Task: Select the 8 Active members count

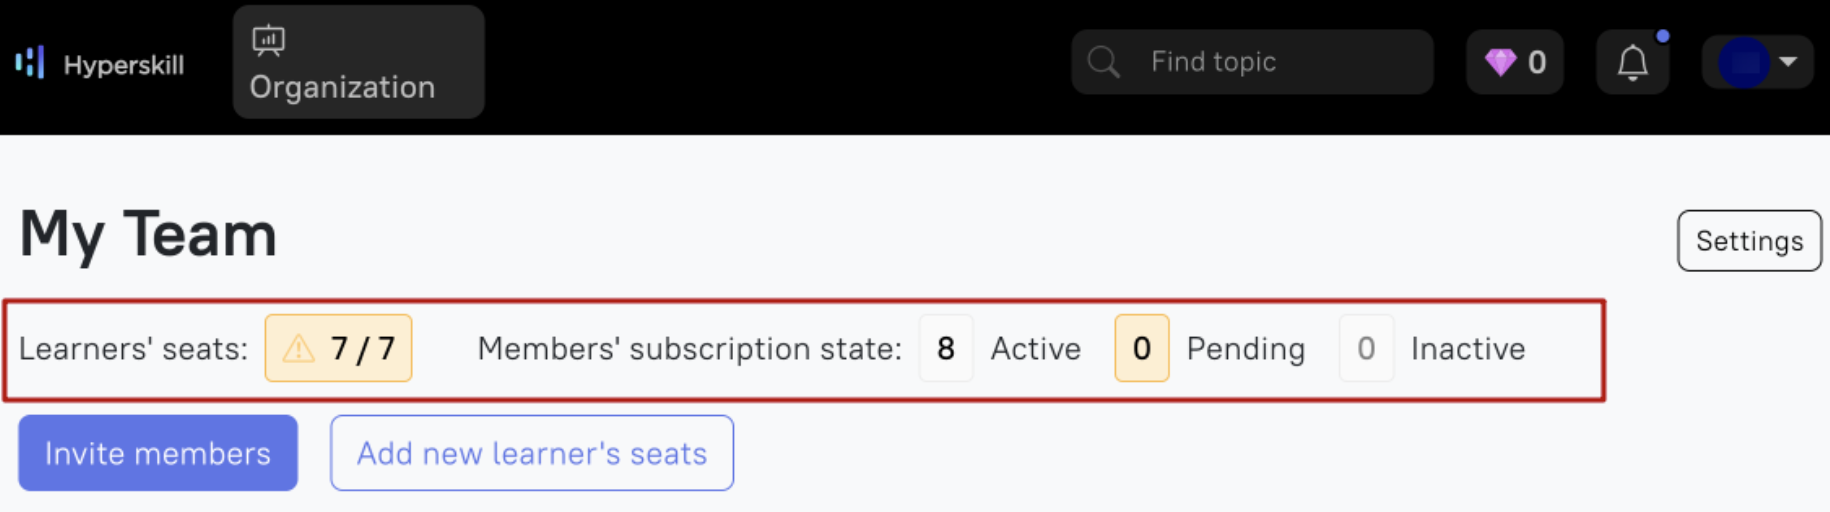Action: (946, 348)
